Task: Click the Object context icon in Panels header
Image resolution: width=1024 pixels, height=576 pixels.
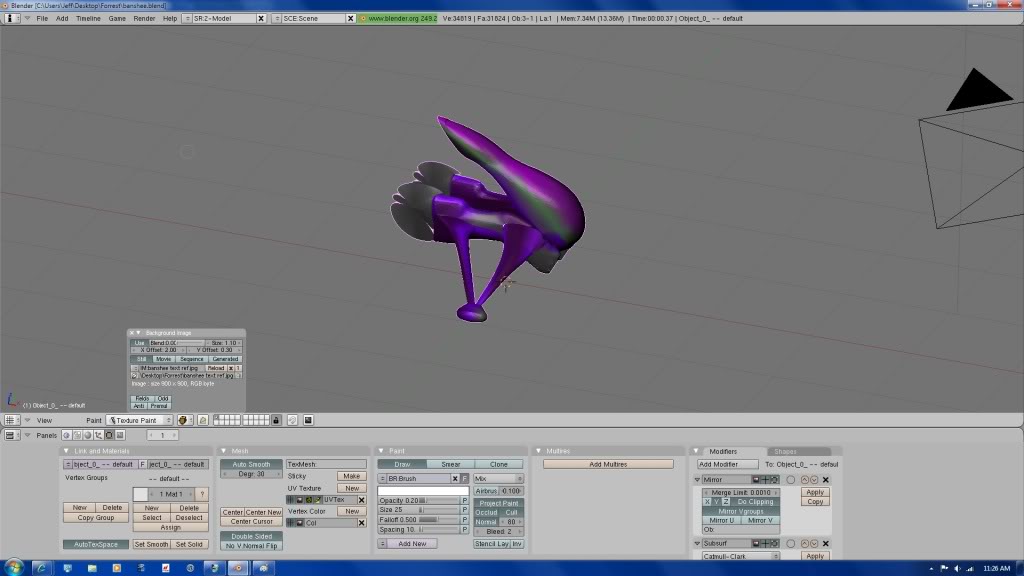Action: point(99,435)
